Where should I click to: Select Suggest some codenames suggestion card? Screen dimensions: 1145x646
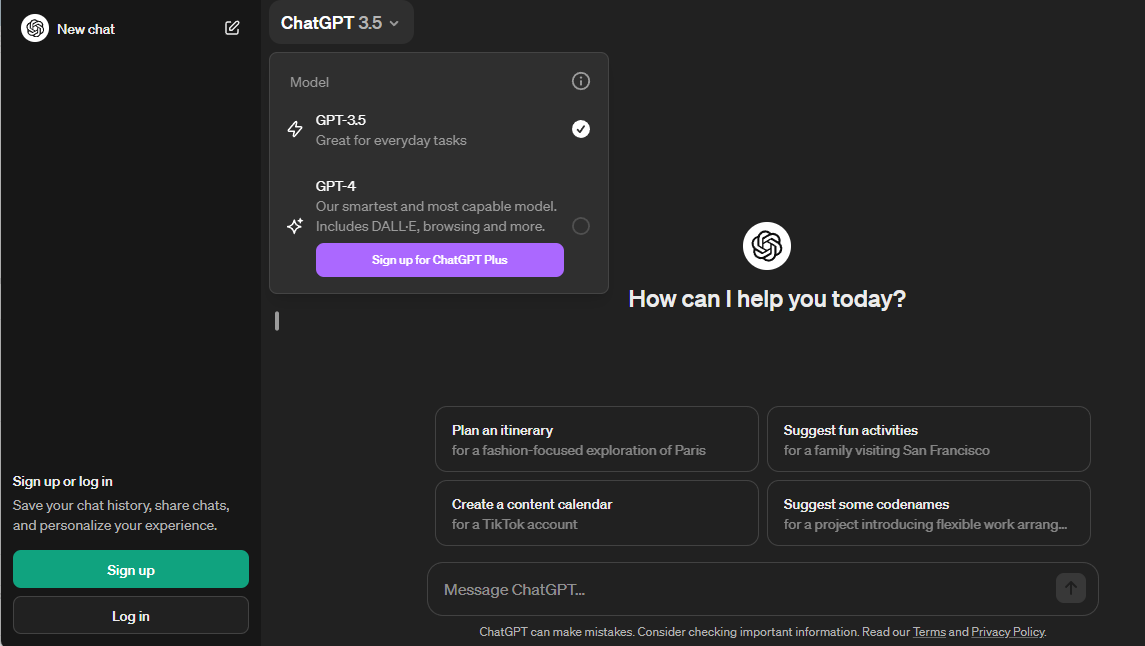click(929, 513)
